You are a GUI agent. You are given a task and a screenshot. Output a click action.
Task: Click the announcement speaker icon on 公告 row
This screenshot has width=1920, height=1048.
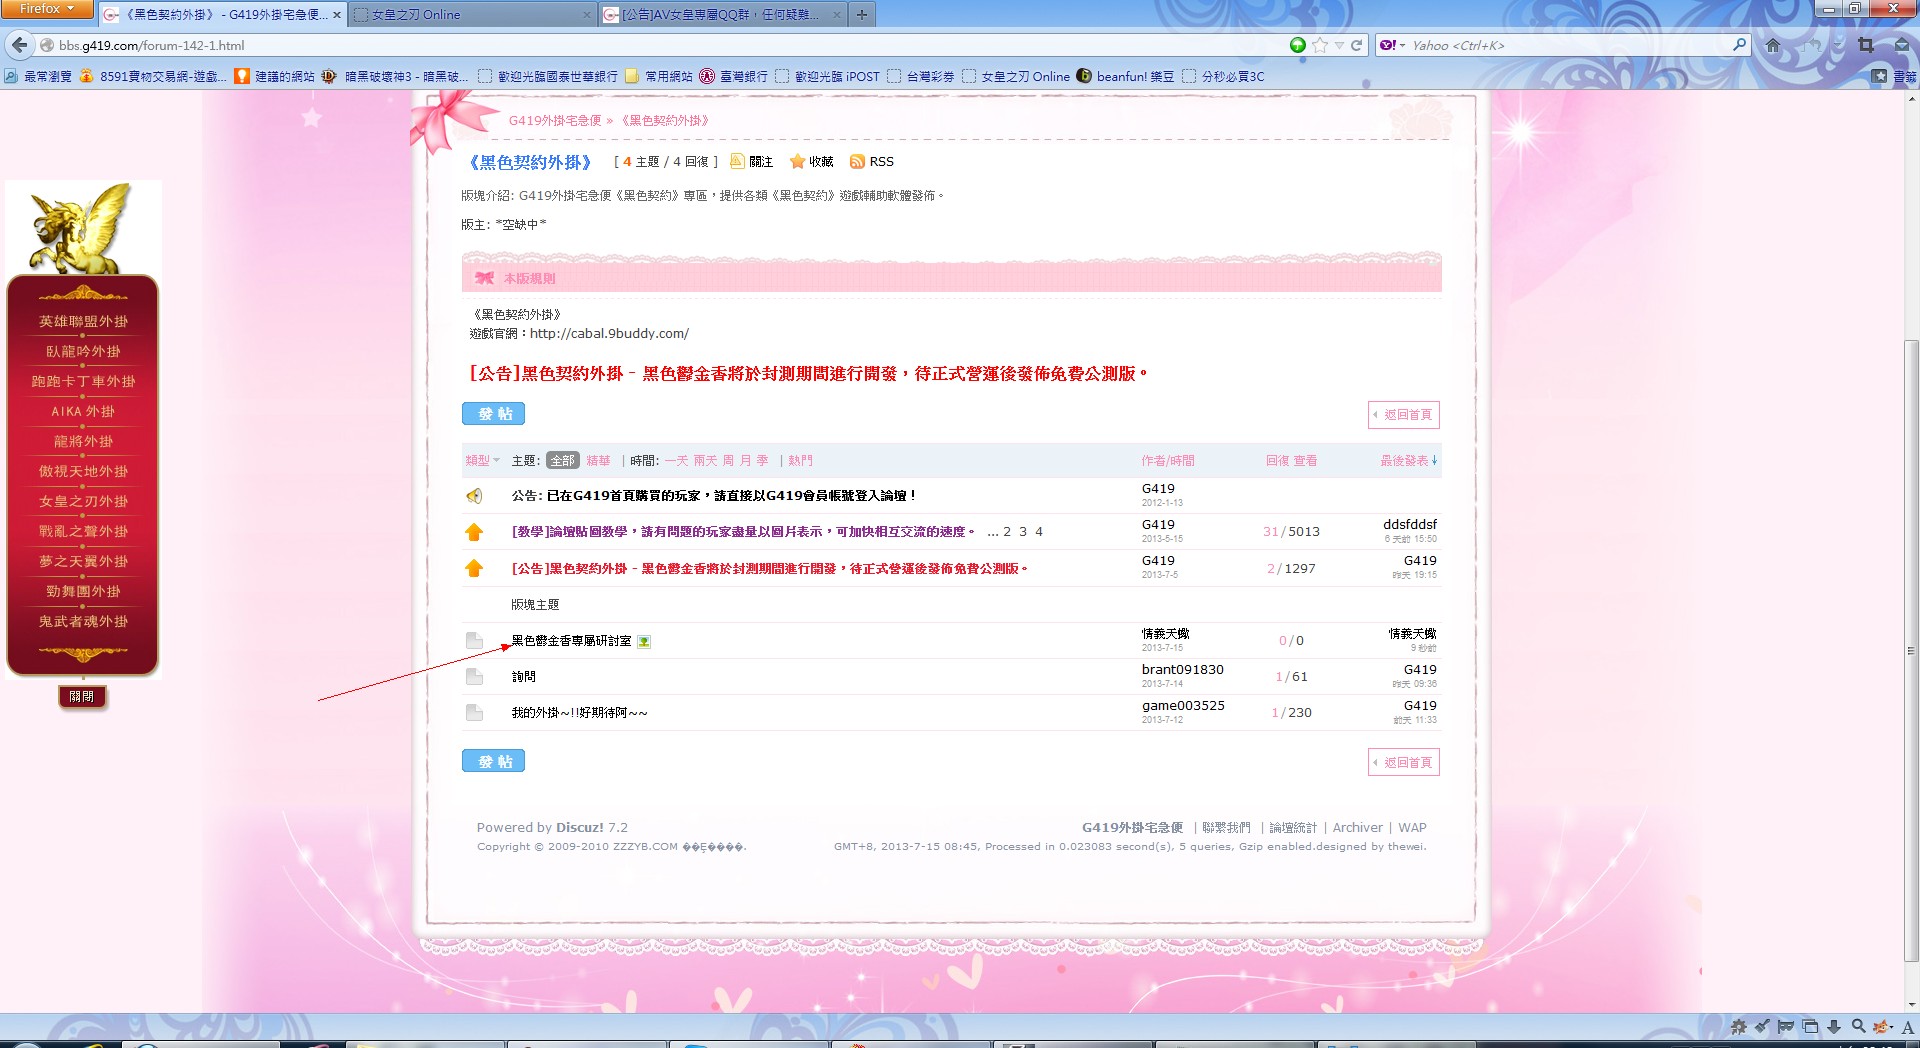(x=474, y=496)
